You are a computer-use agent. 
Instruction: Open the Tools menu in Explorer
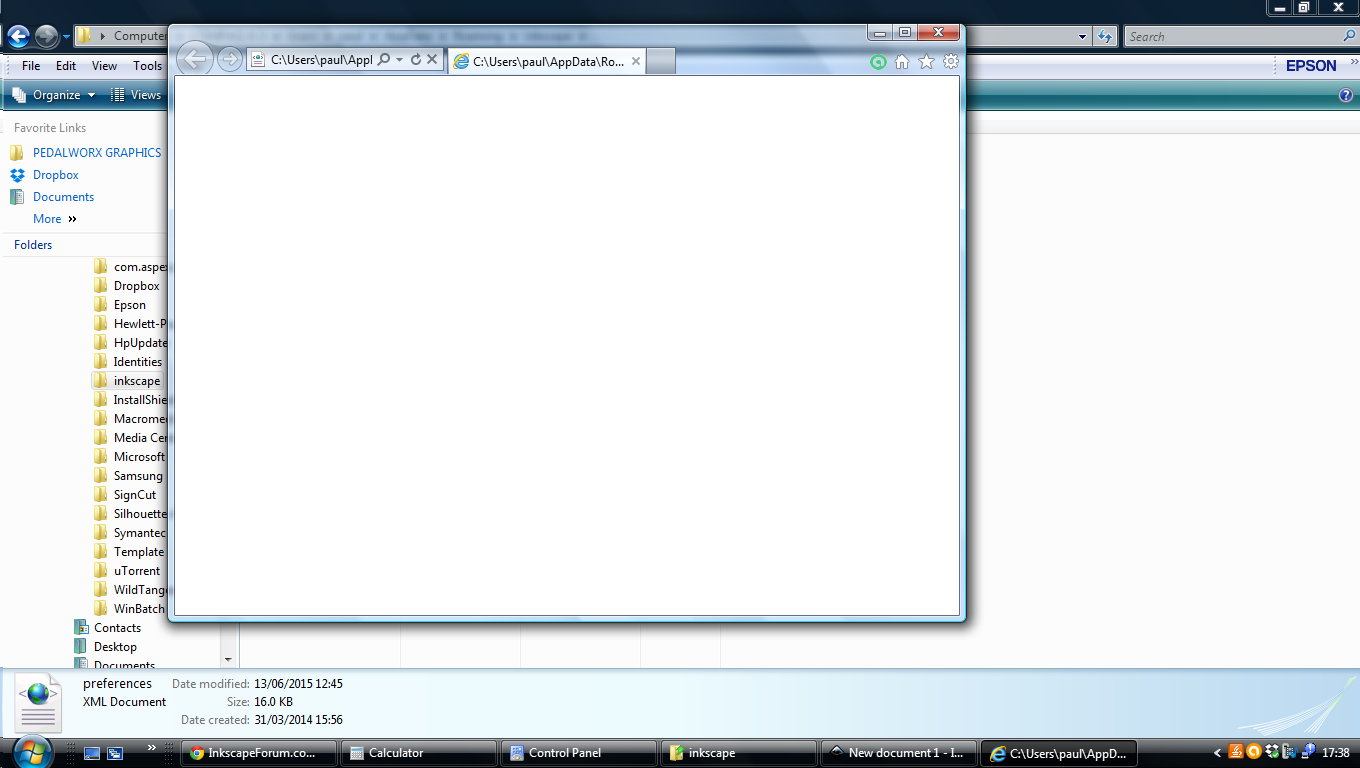tap(147, 65)
